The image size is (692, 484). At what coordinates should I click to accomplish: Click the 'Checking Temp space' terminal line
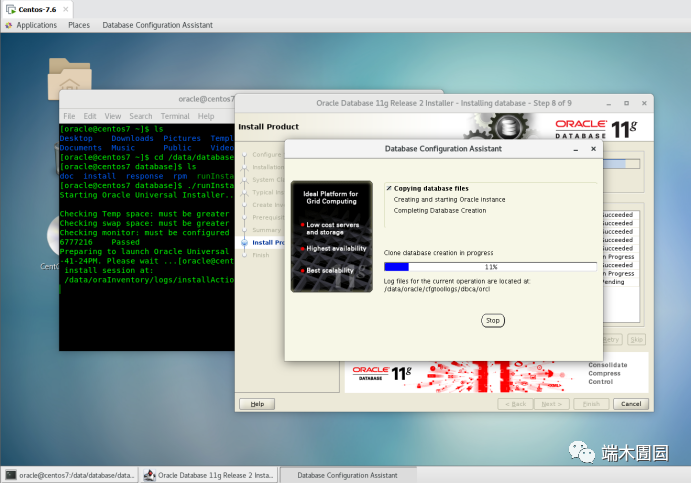144,214
